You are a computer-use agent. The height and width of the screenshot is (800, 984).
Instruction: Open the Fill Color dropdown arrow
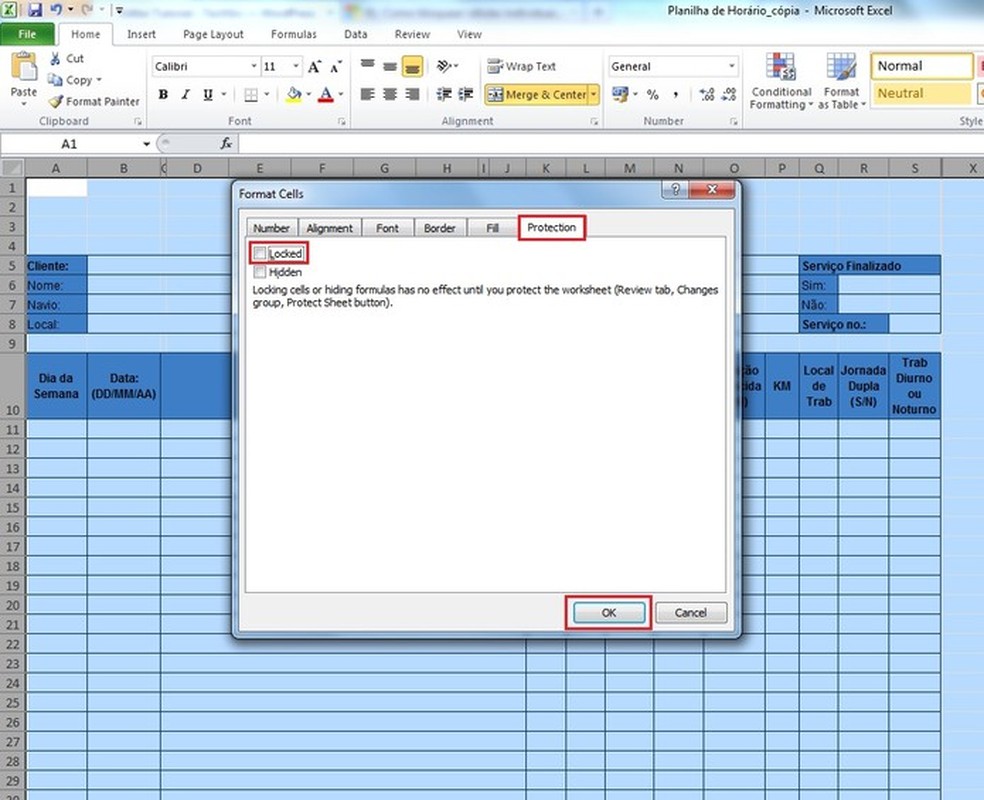point(307,94)
